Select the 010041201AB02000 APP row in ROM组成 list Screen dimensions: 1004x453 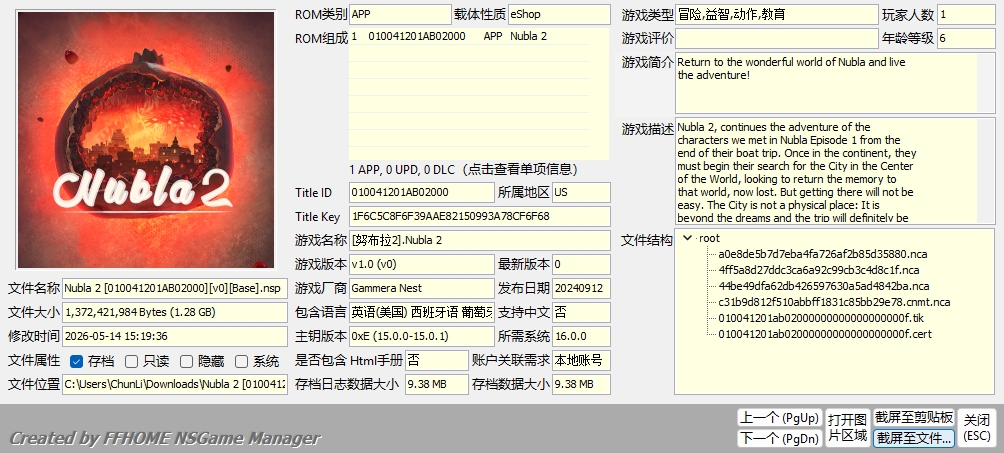469,37
